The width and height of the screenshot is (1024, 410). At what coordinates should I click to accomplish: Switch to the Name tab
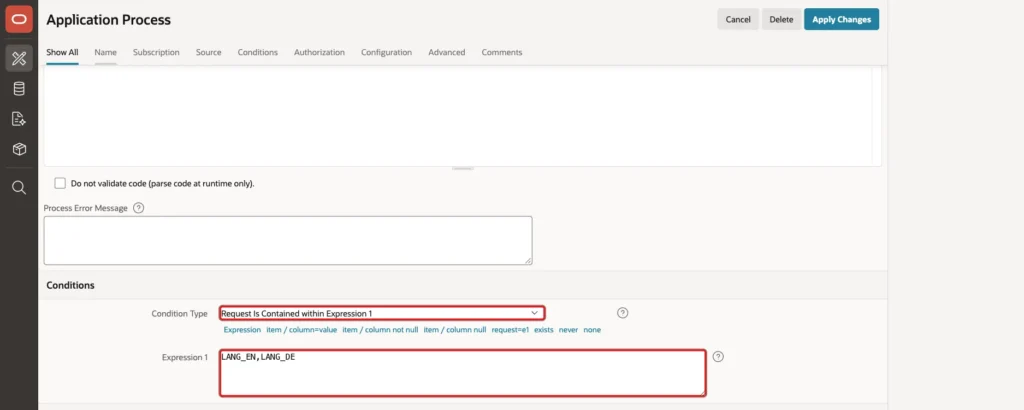click(x=105, y=52)
